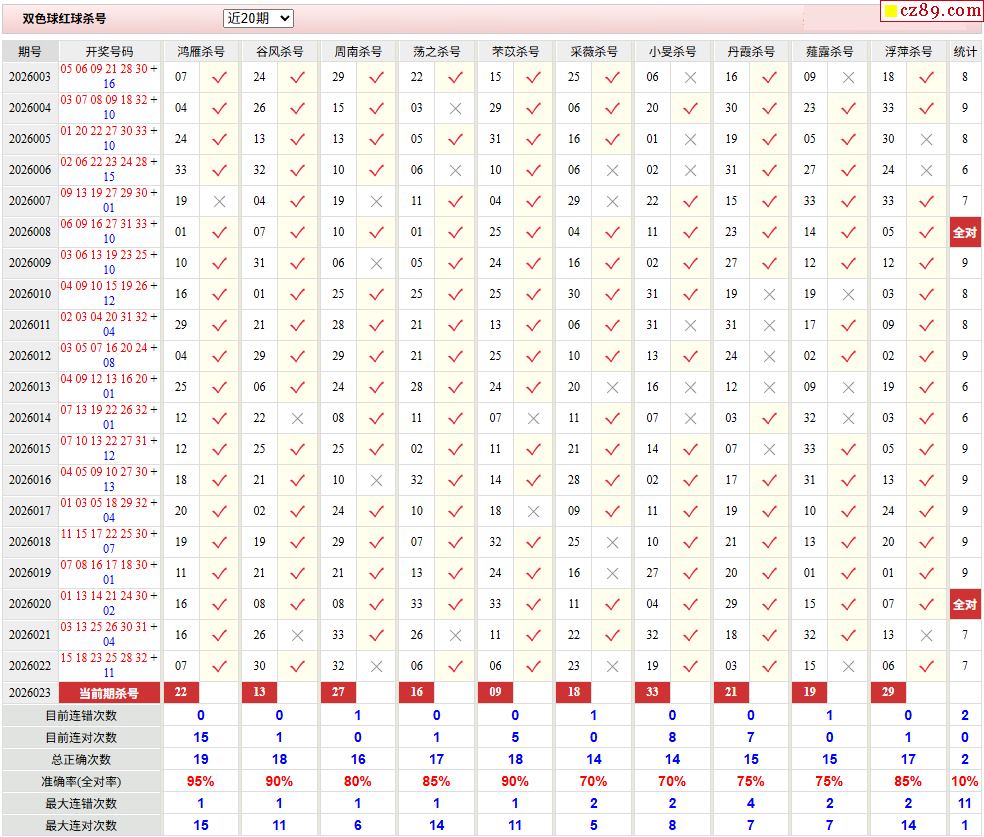Open the 近20期 period dropdown
This screenshot has width=984, height=837.
click(258, 18)
